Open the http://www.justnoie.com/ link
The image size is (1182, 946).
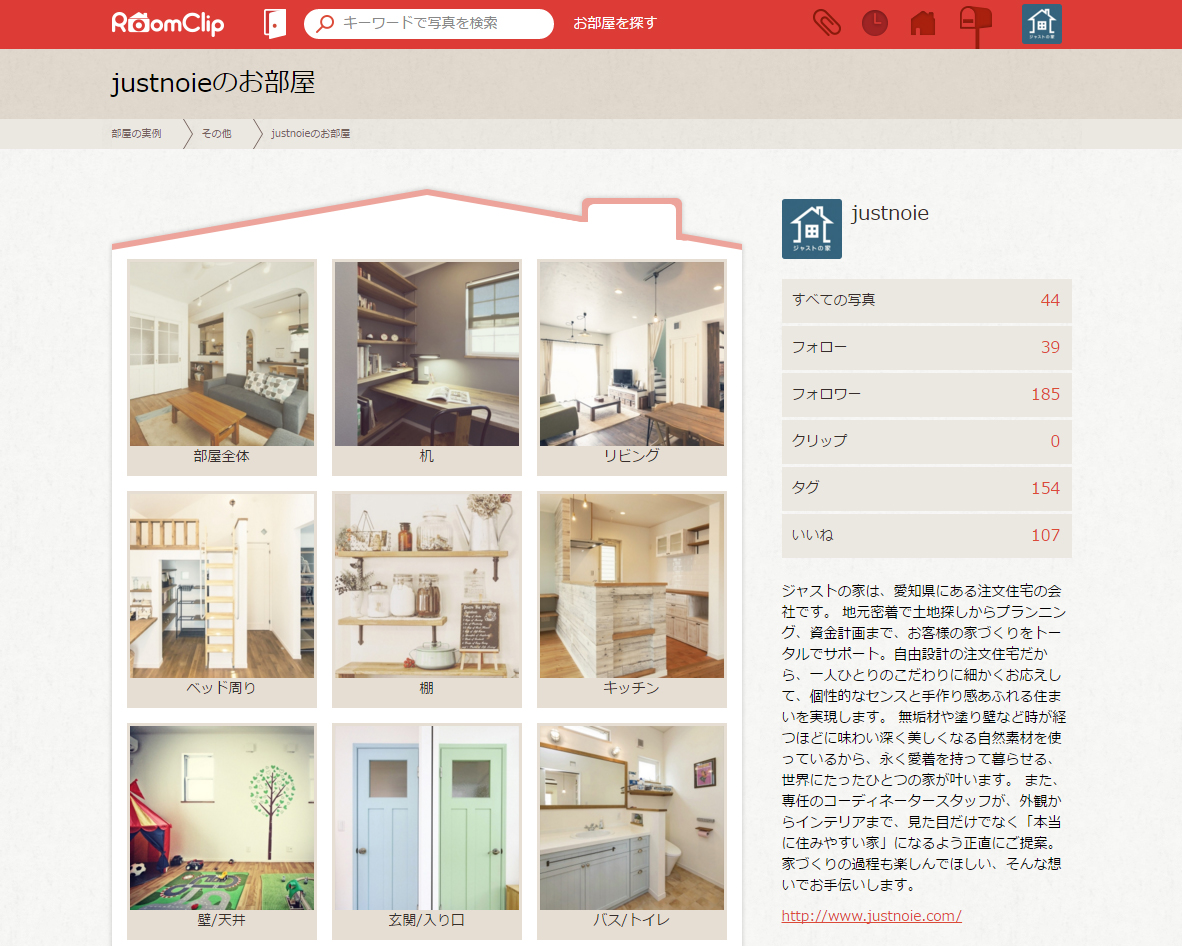pos(871,916)
